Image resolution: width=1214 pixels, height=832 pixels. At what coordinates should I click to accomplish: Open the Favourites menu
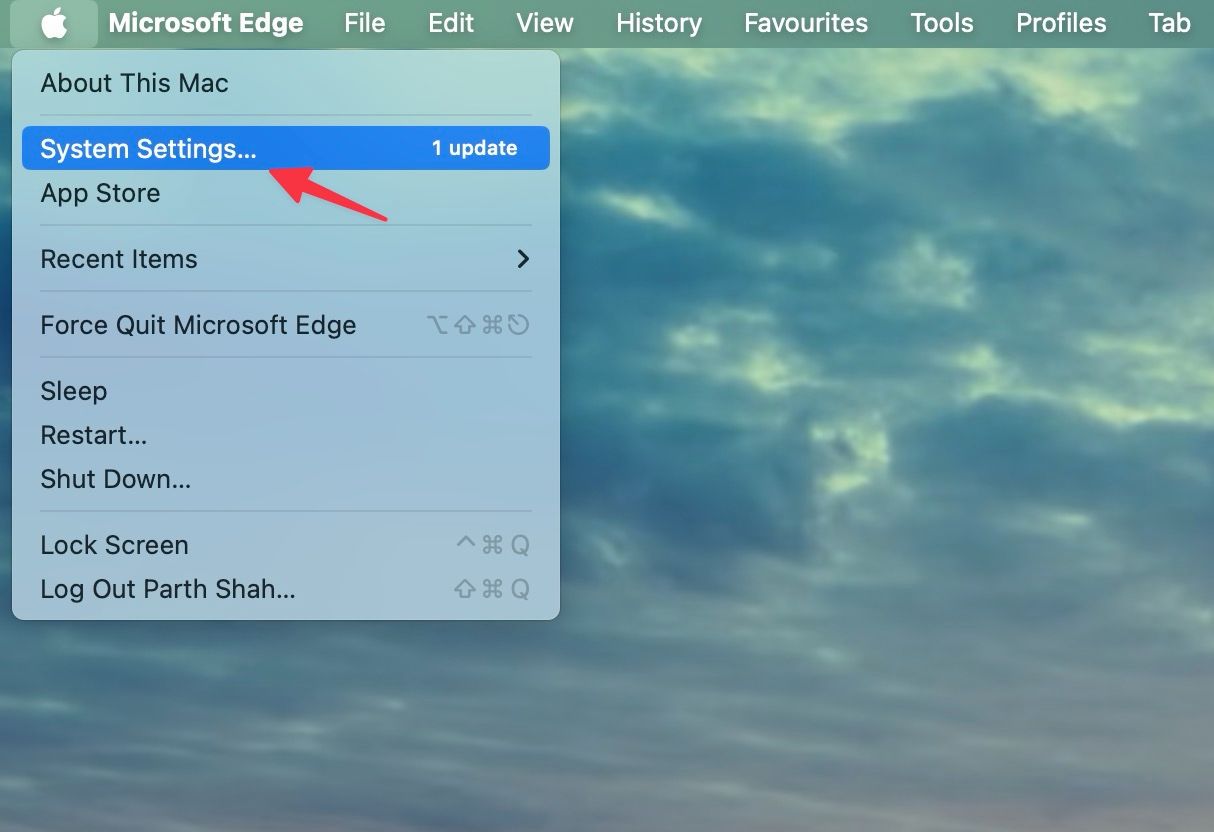805,22
